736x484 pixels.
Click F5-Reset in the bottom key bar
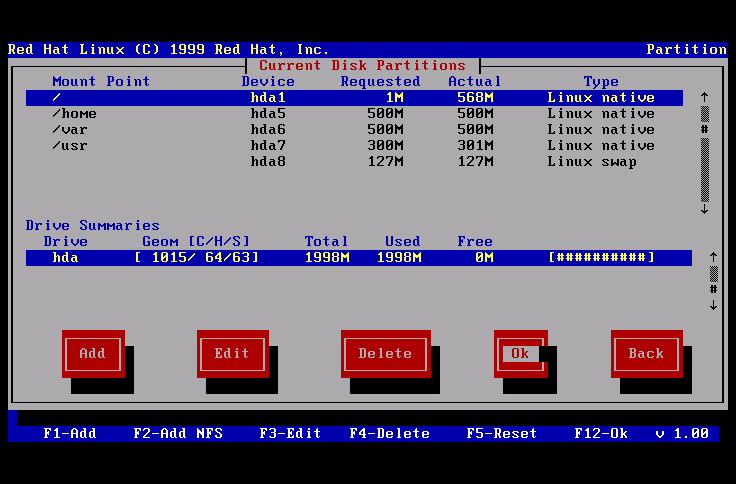[502, 433]
